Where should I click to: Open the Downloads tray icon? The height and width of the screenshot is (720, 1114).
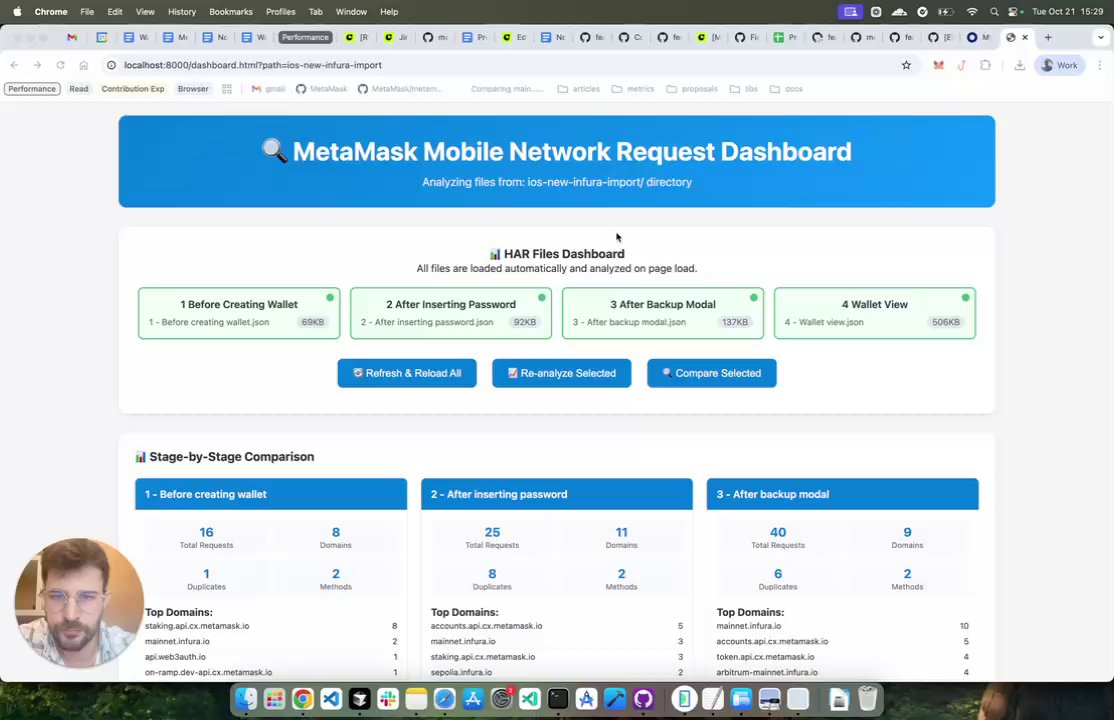coord(1020,65)
